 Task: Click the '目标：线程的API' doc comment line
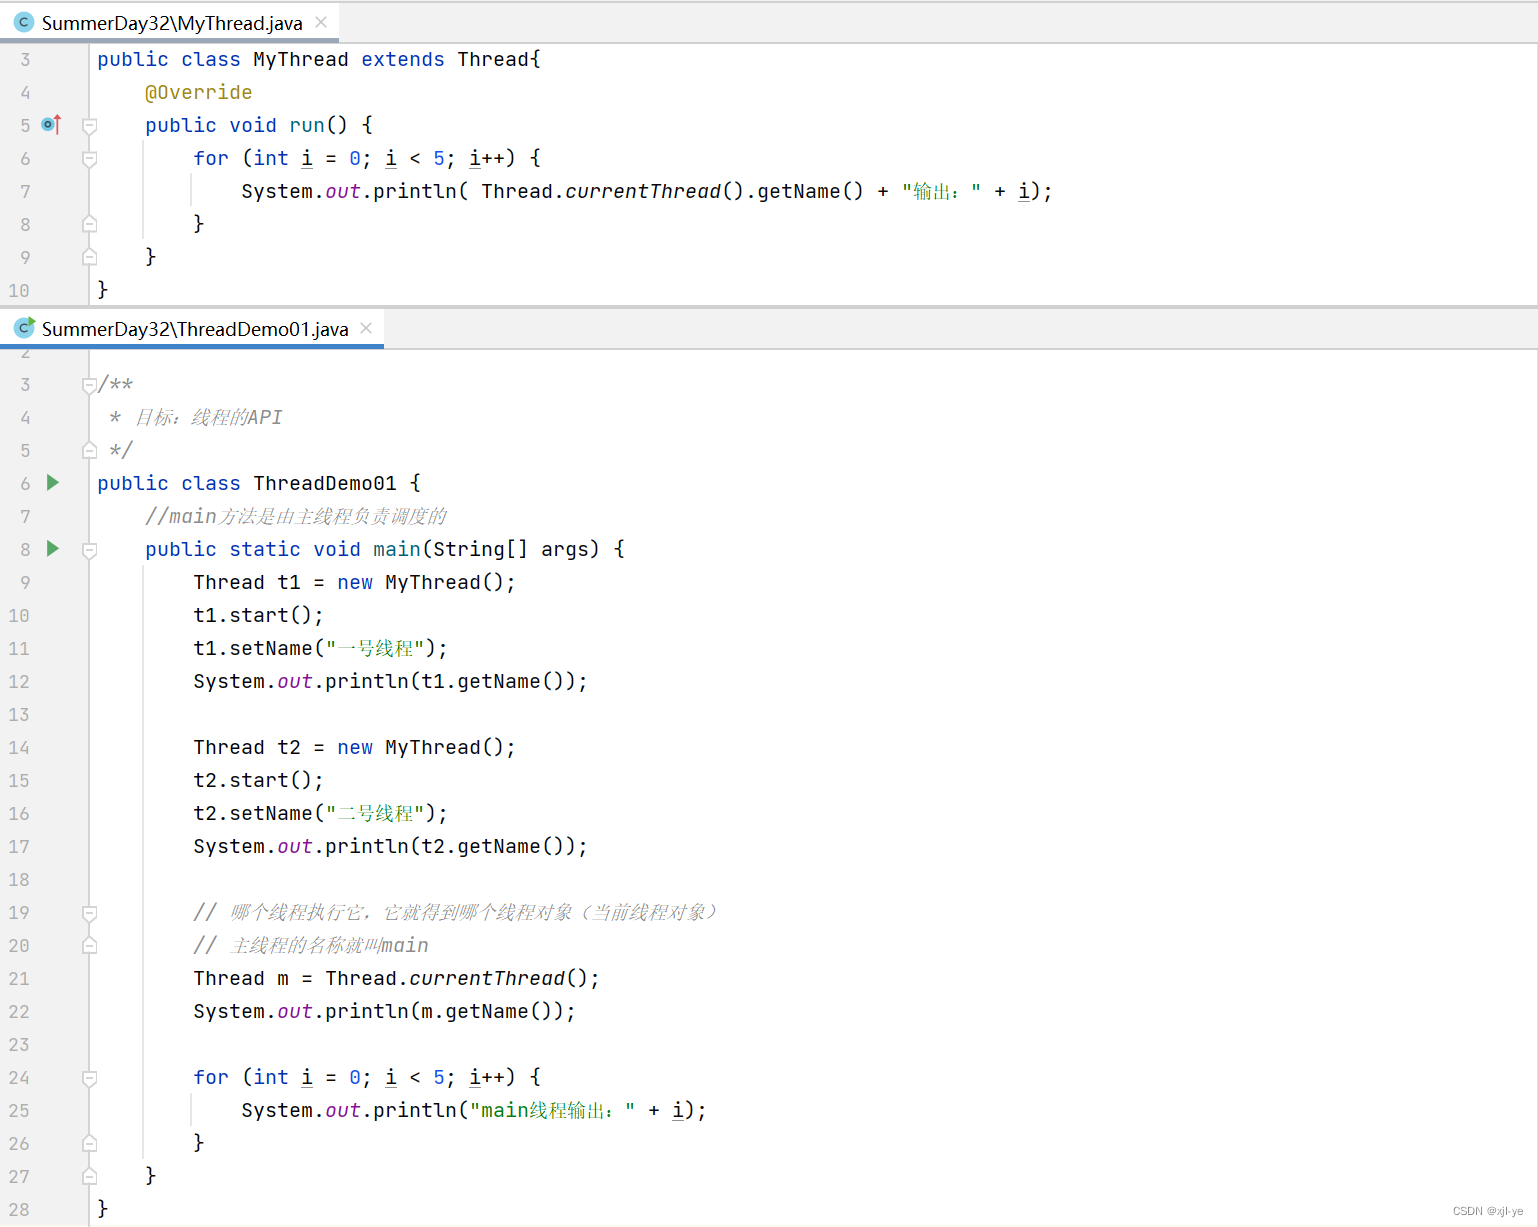(x=196, y=417)
